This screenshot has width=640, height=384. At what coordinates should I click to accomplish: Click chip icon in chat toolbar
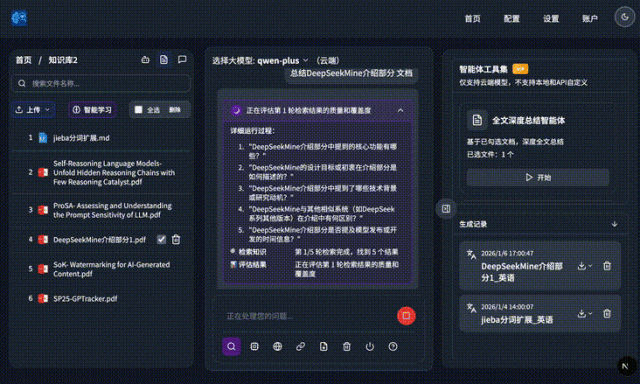pos(254,346)
